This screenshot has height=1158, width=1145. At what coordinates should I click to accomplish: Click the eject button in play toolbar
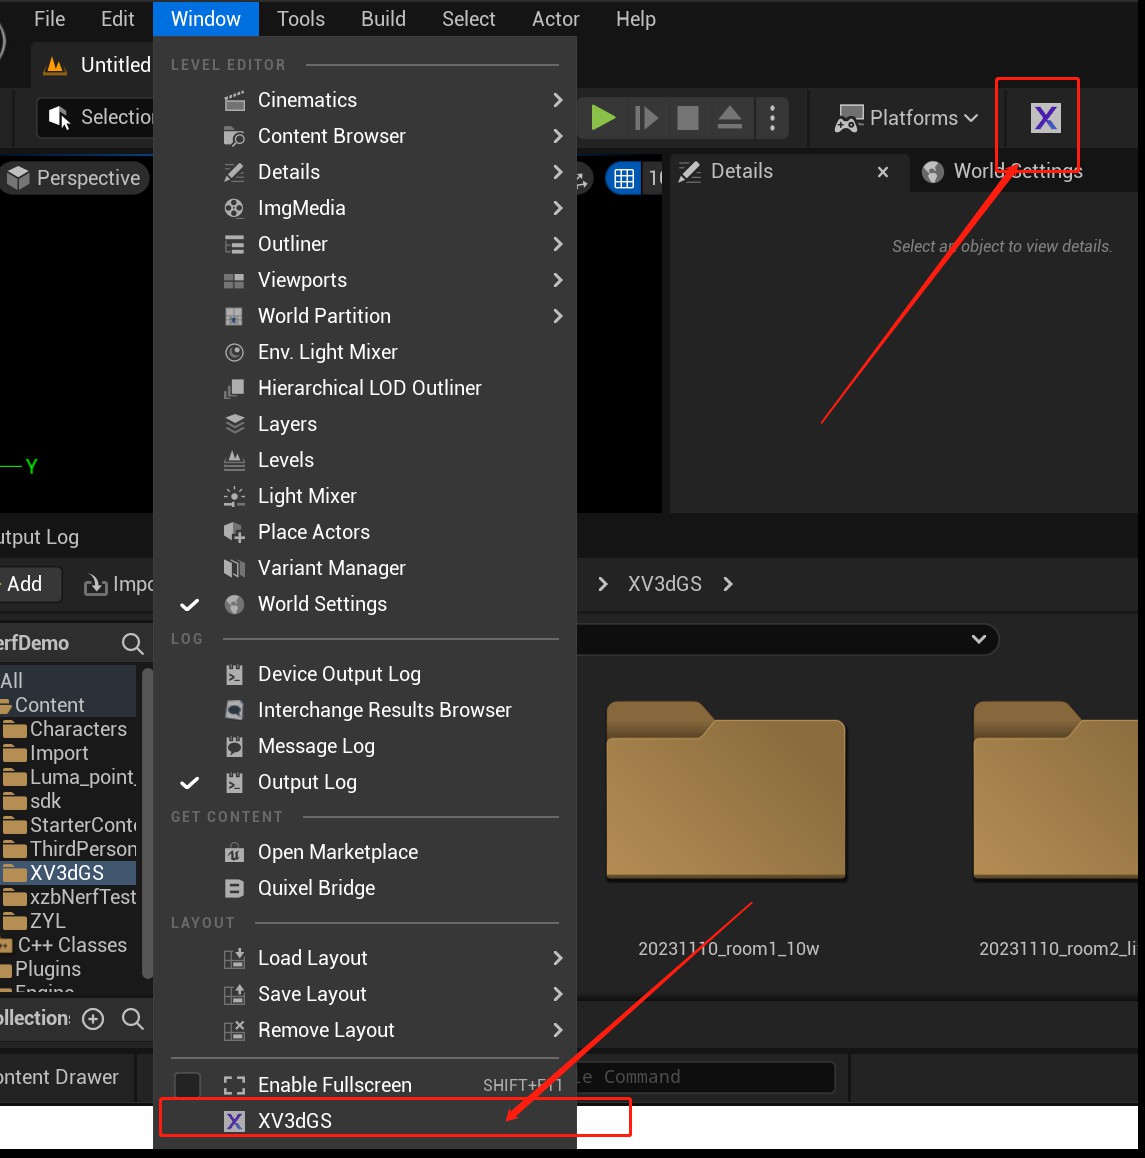[x=730, y=117]
